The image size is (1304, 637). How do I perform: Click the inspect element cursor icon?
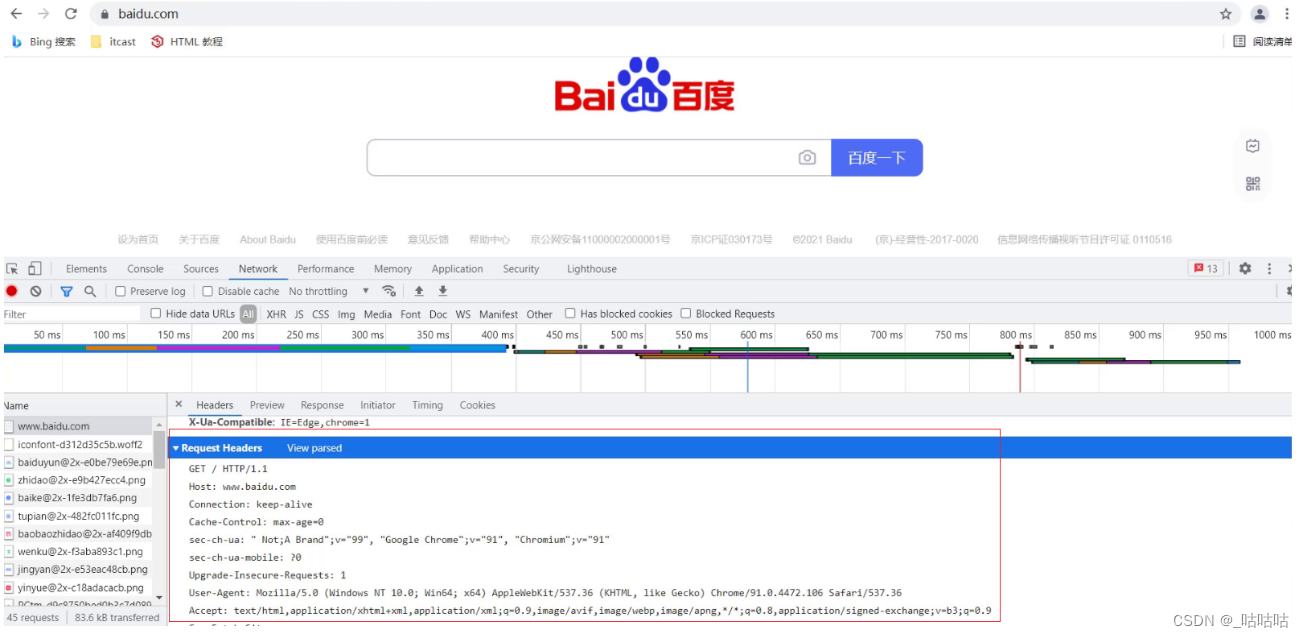point(14,268)
